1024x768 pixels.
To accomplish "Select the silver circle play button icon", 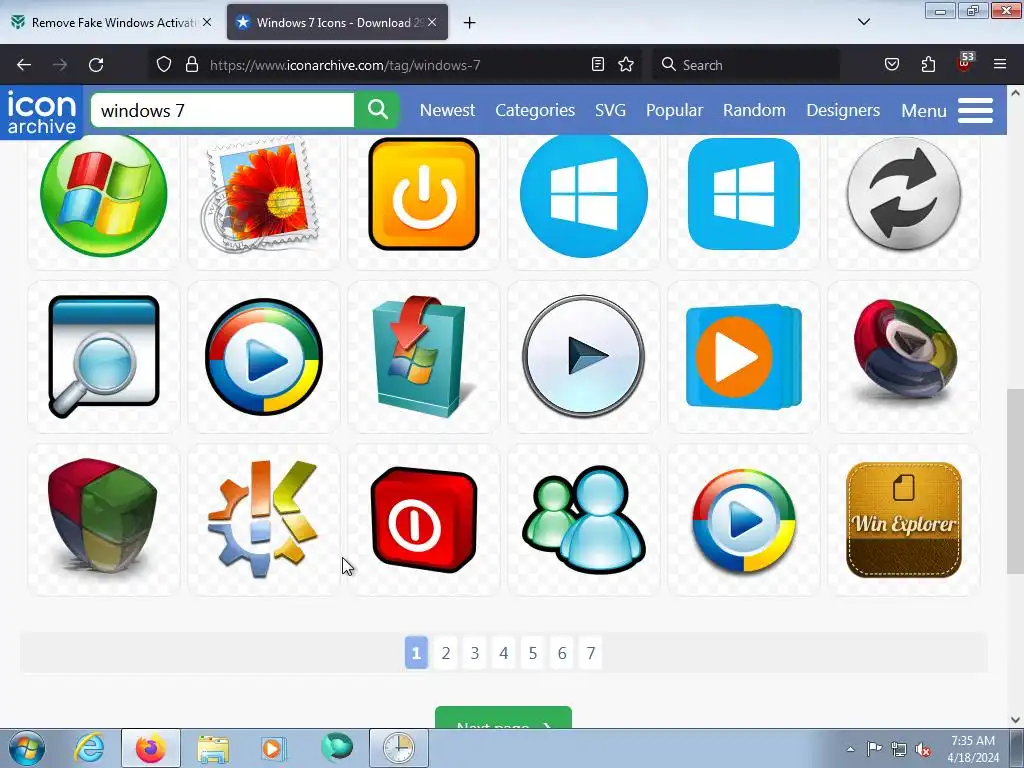I will tap(584, 357).
